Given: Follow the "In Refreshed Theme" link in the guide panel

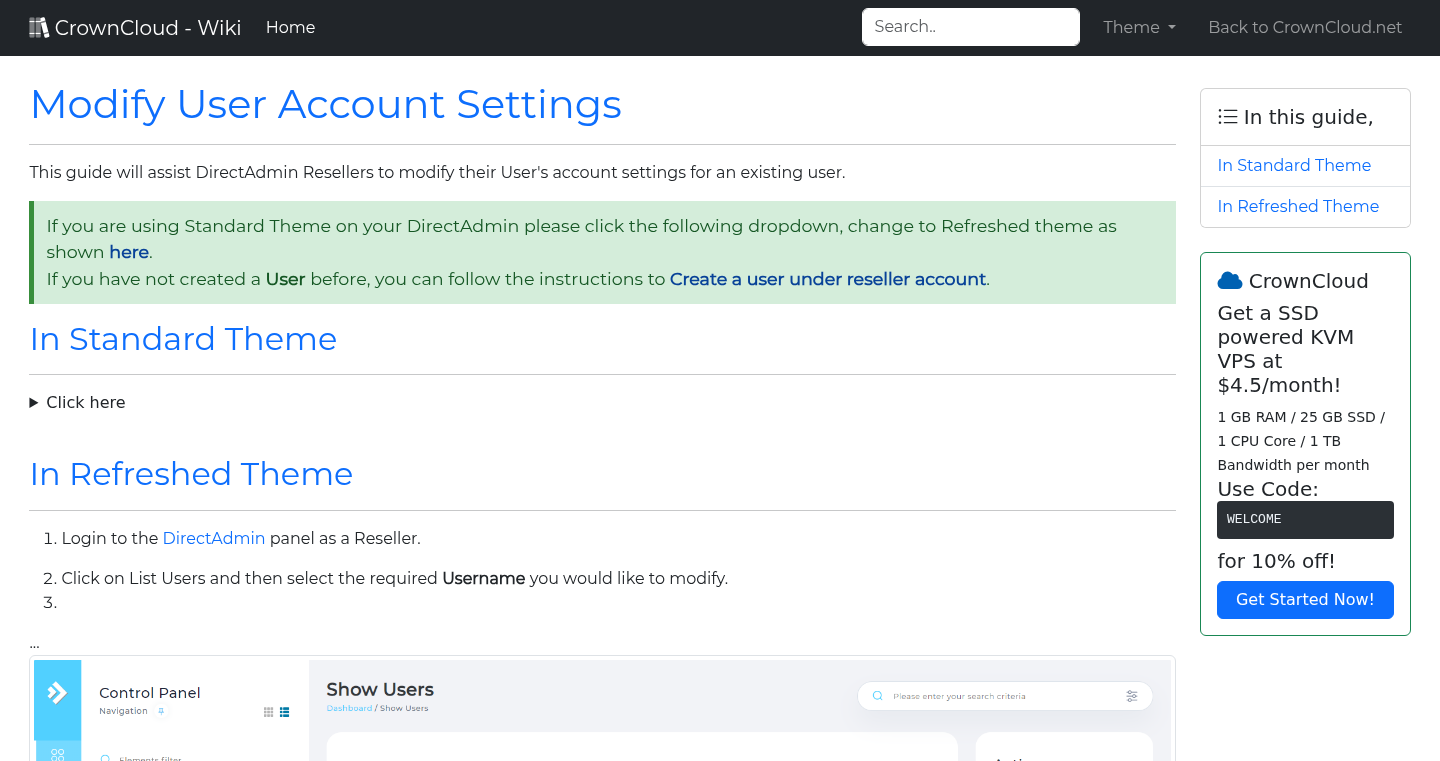Looking at the screenshot, I should [1298, 206].
